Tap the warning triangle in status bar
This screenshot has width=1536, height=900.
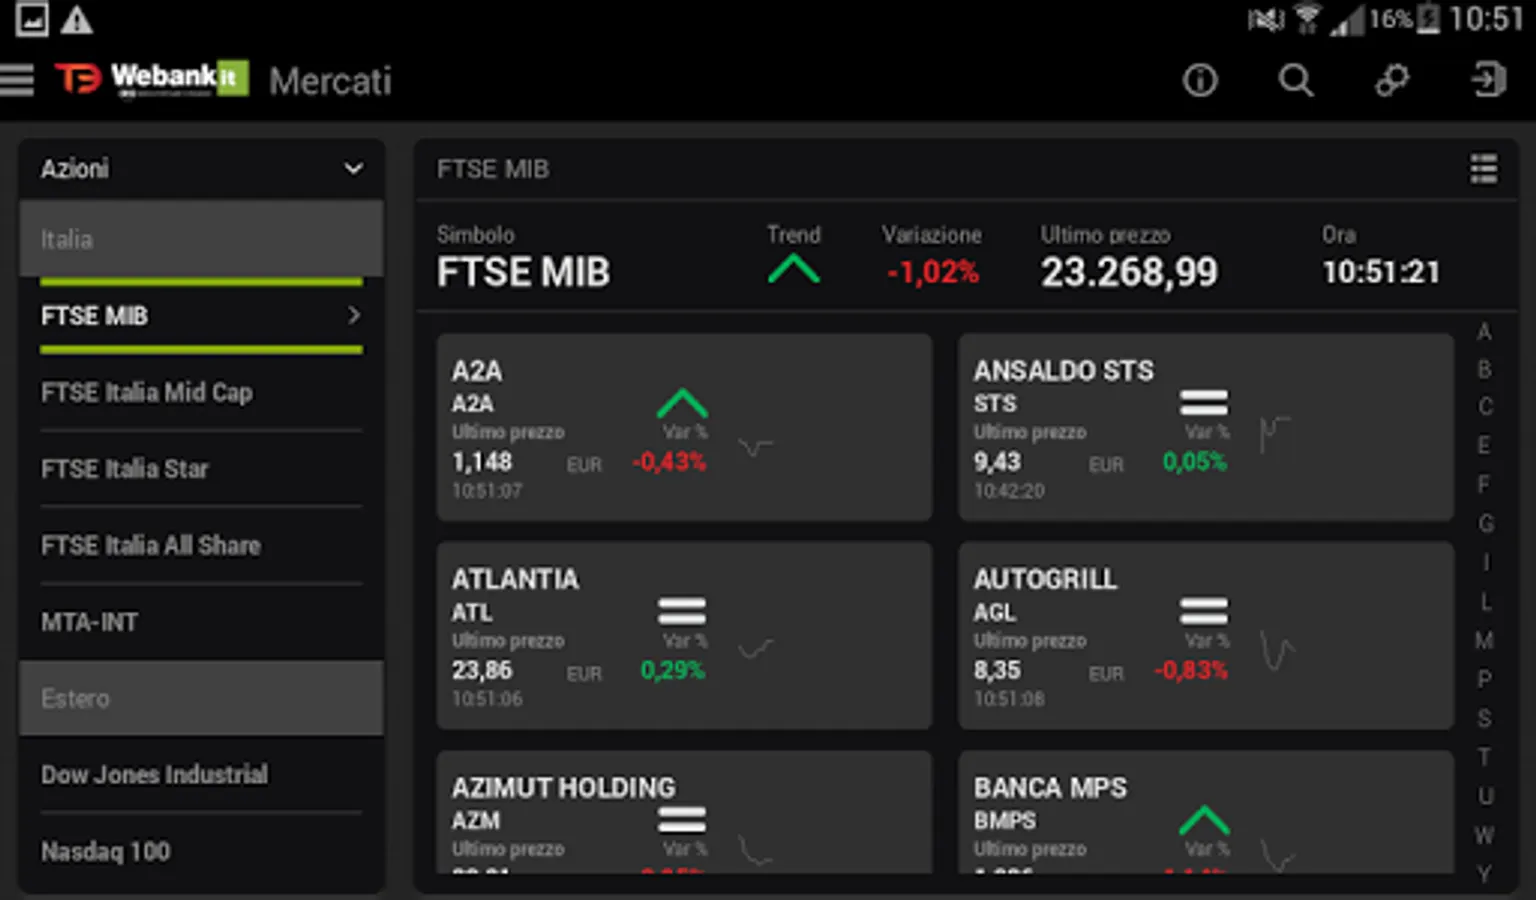click(x=77, y=19)
